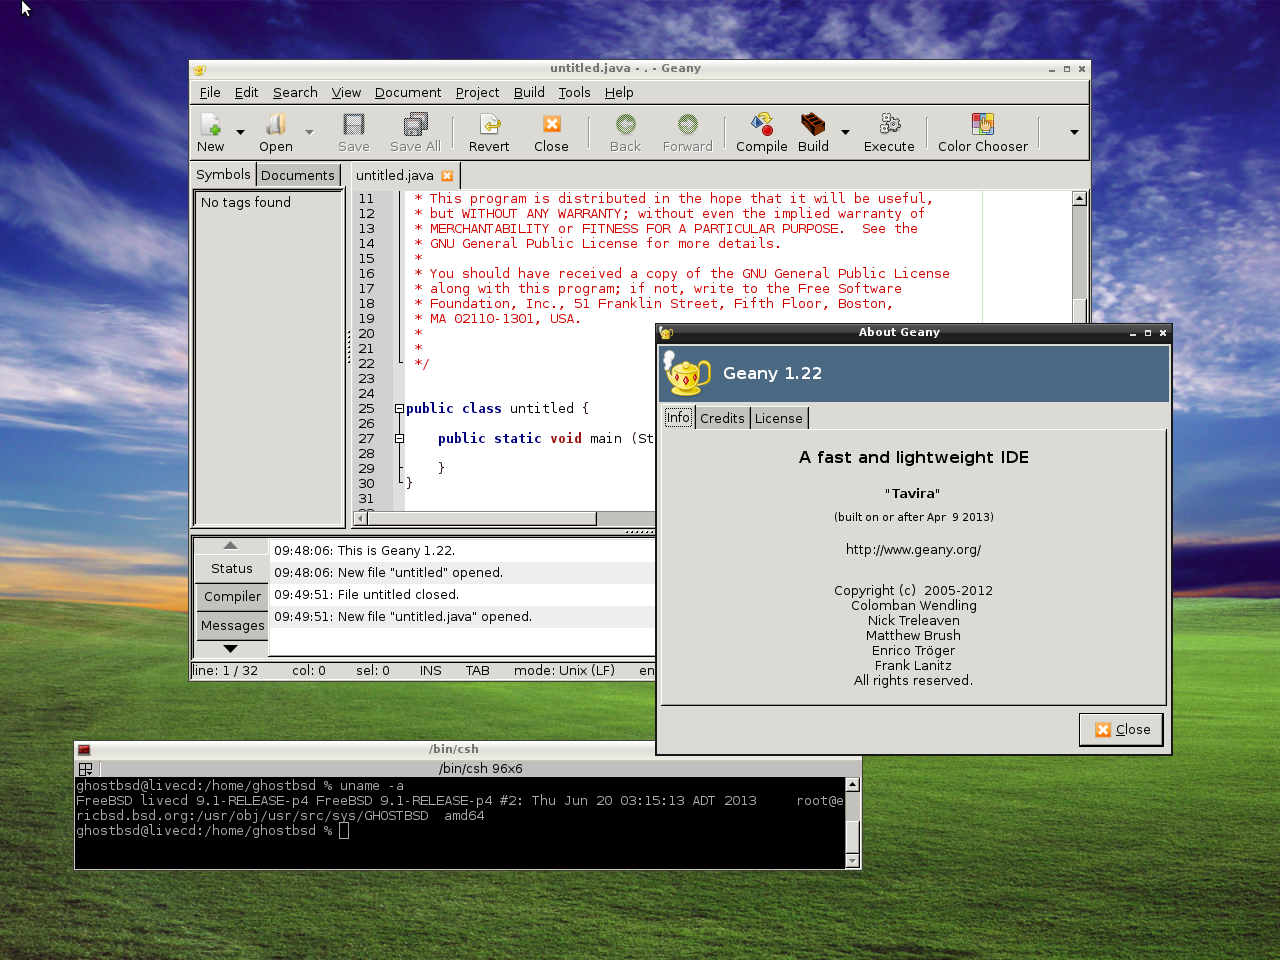Click the Save toolbar icon

point(353,124)
